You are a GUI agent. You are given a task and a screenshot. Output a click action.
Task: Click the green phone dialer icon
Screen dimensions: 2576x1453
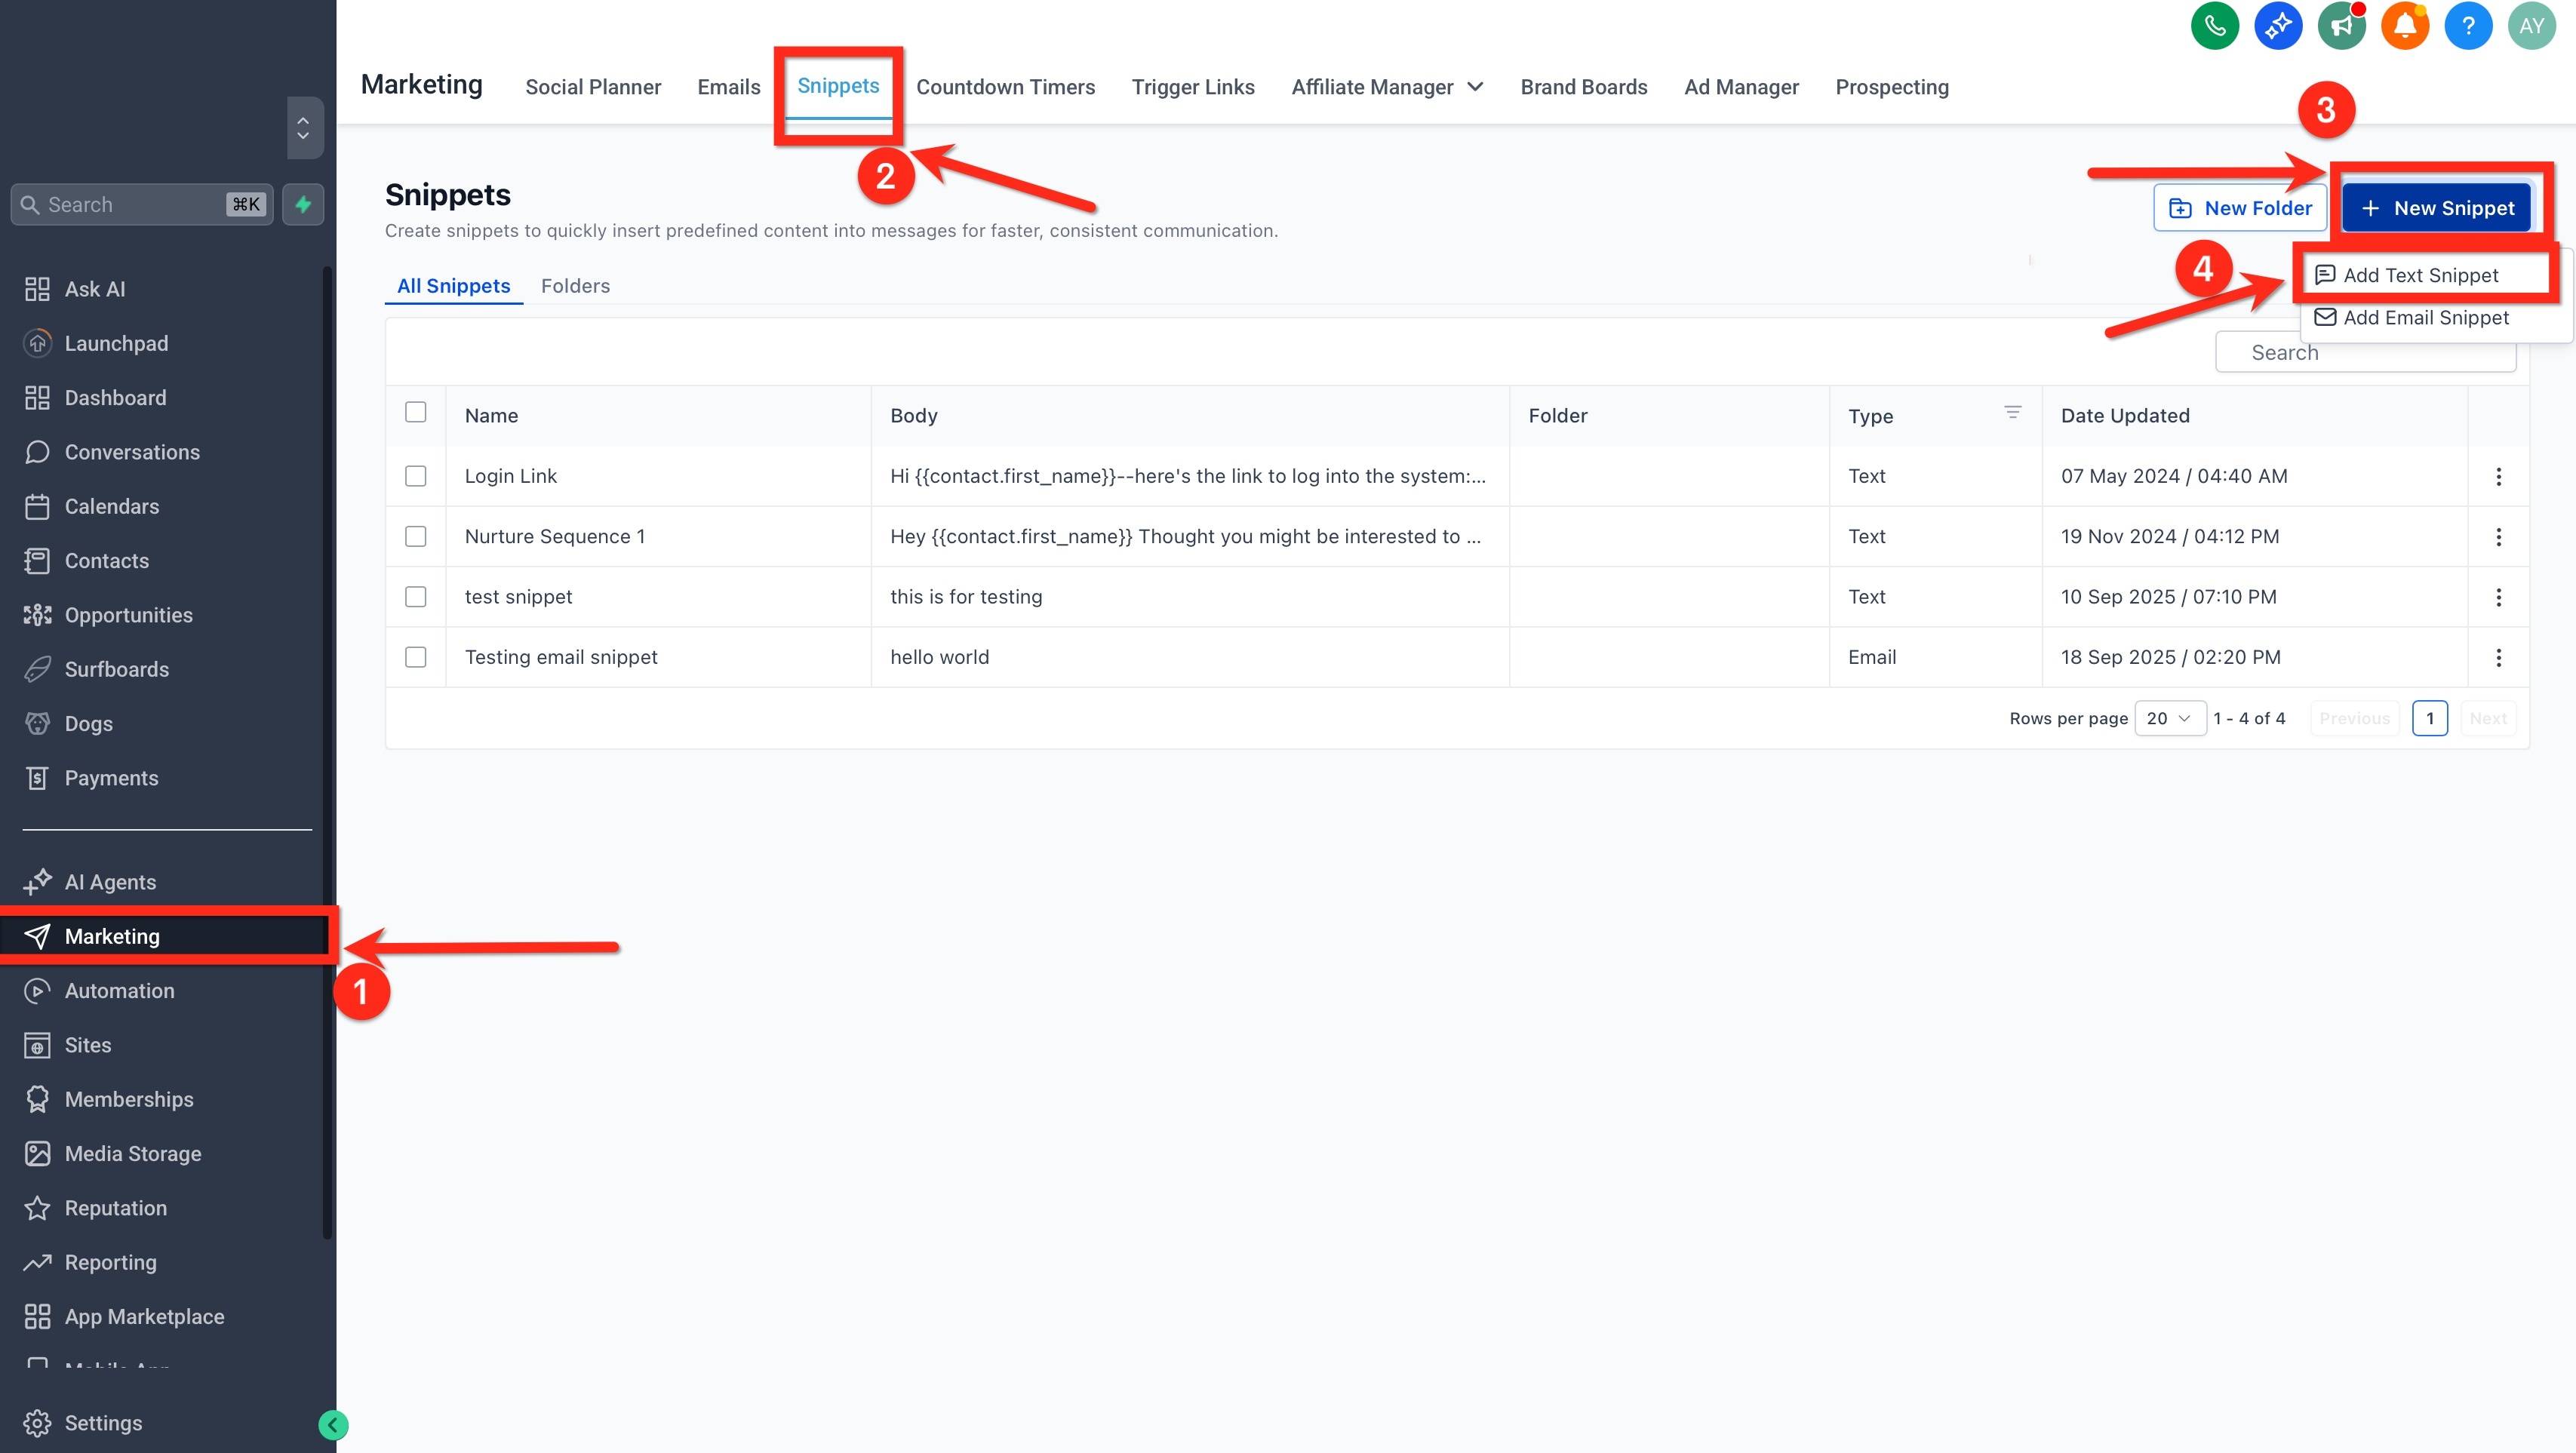coord(2214,26)
